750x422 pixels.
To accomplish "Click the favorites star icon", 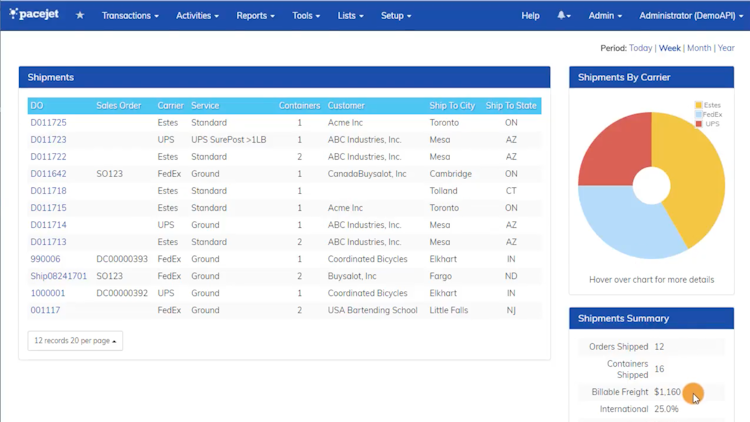I will (x=80, y=15).
